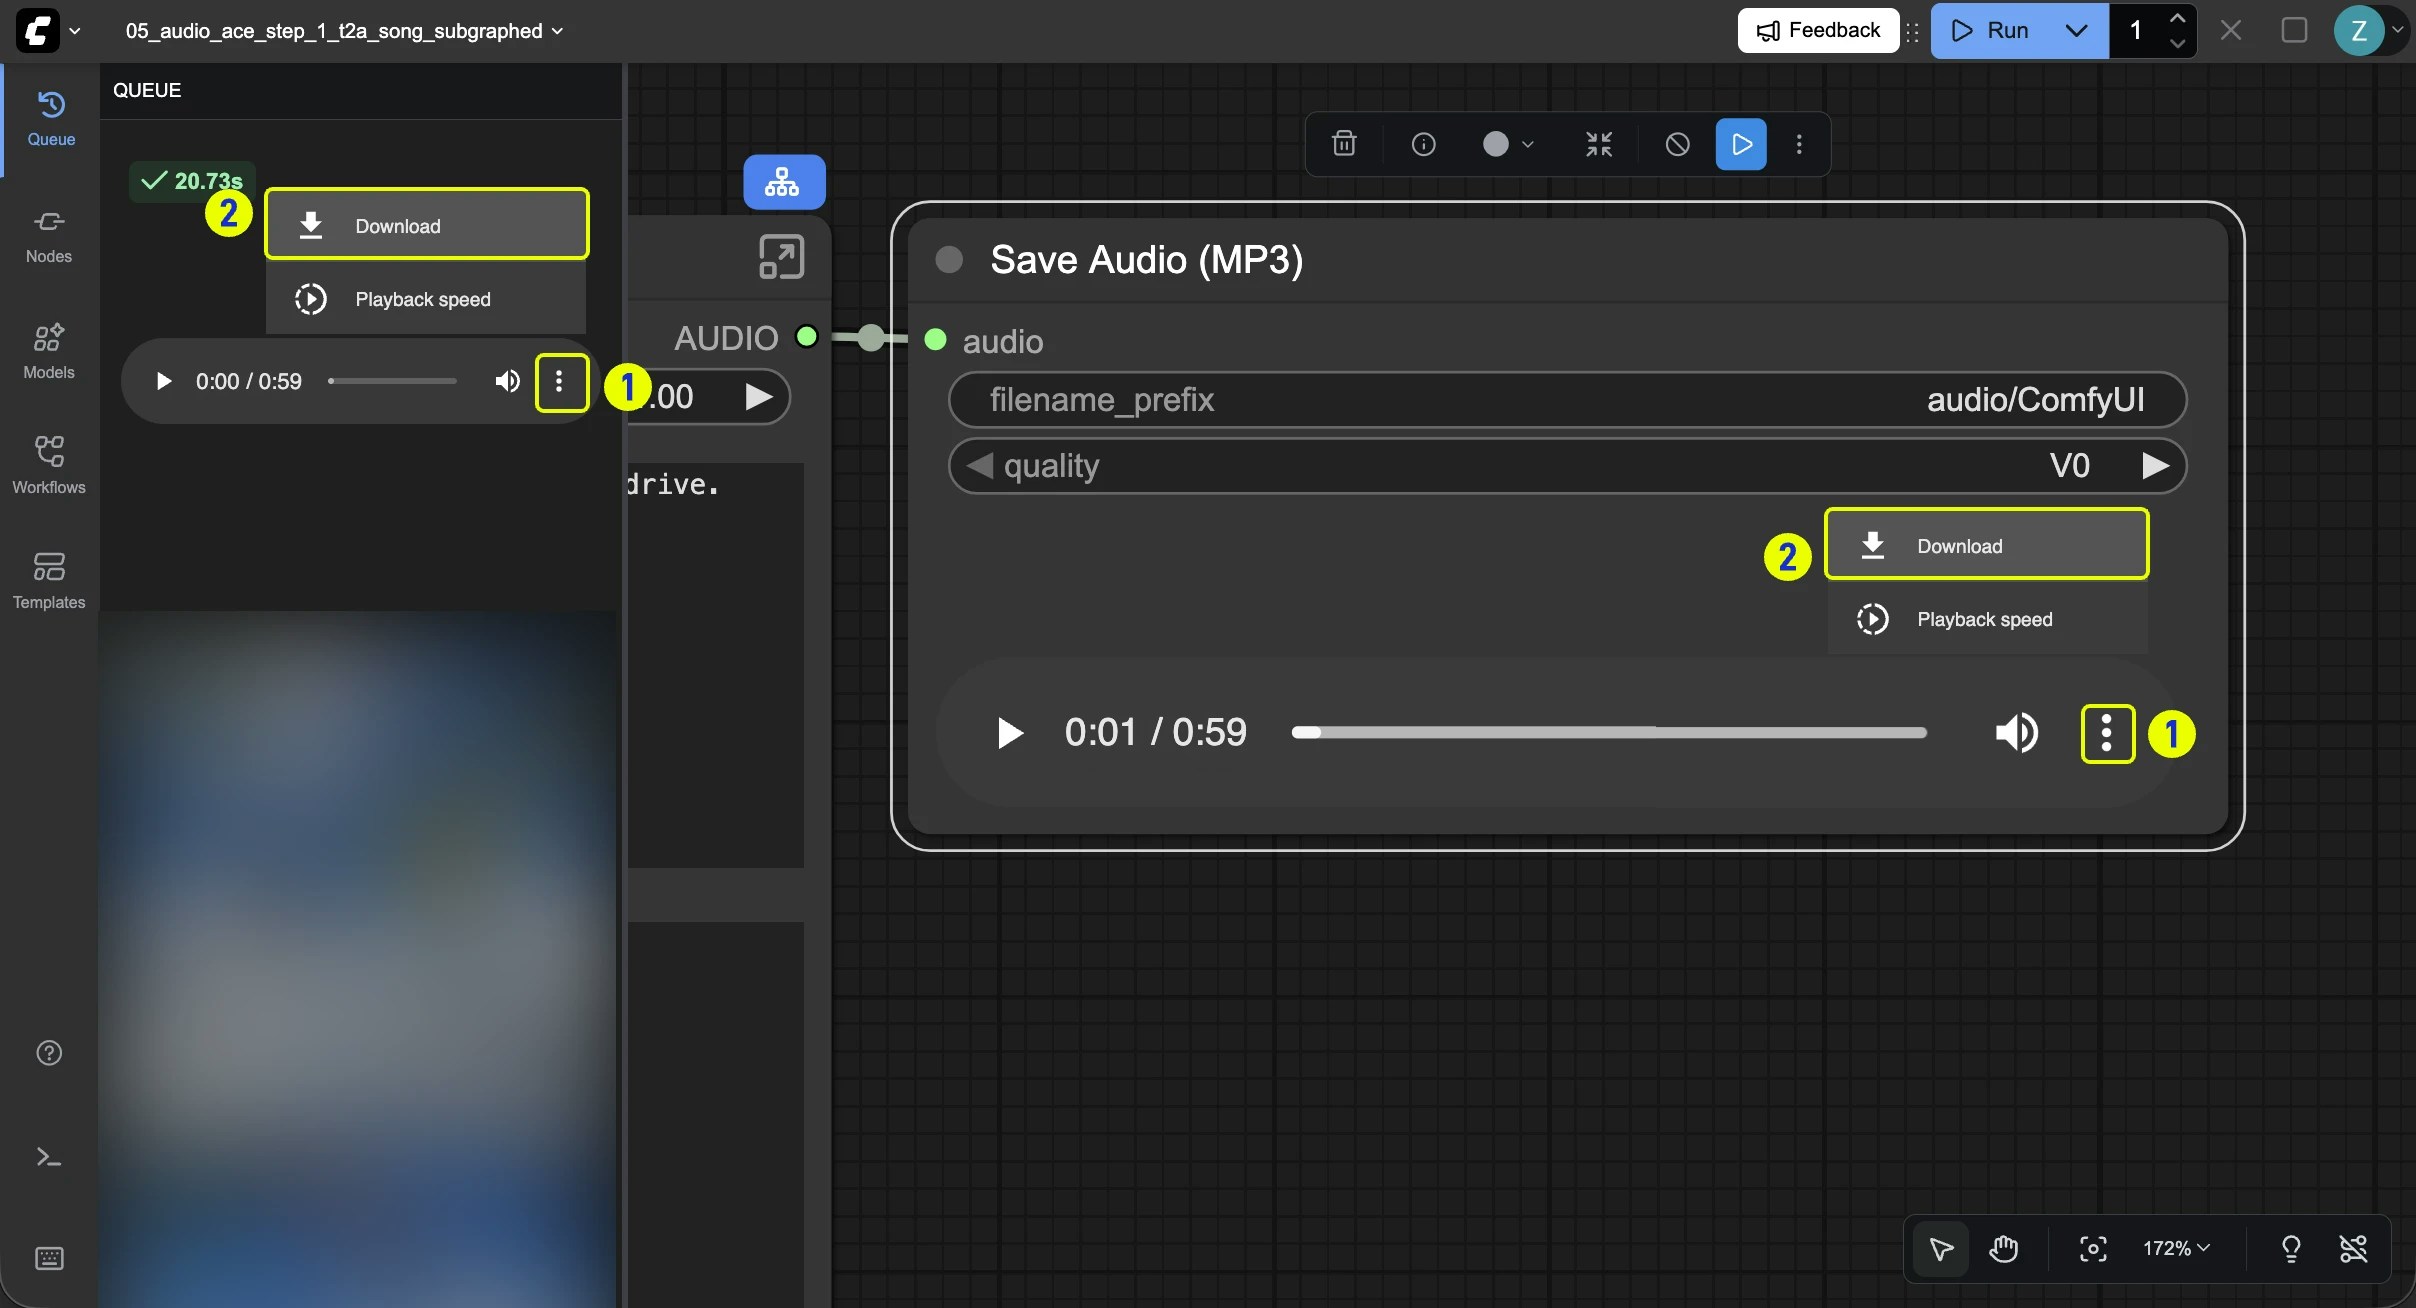Open the Run mode dropdown arrow
The height and width of the screenshot is (1308, 2416).
(x=2076, y=30)
